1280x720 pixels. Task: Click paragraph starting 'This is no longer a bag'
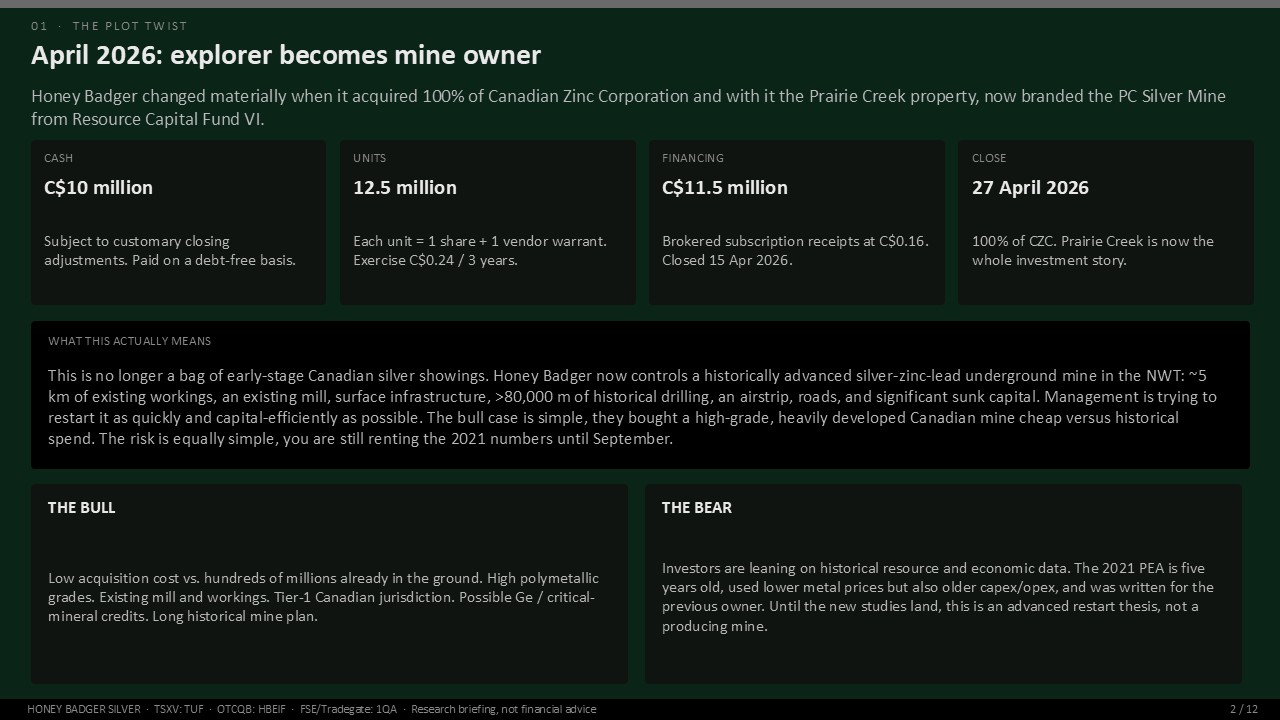[x=632, y=407]
